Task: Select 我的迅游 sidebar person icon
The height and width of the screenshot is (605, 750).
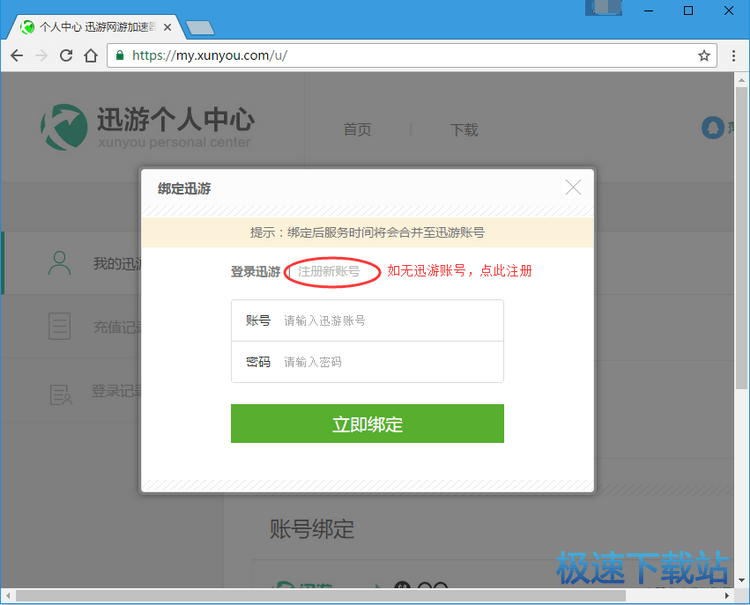Action: click(59, 263)
